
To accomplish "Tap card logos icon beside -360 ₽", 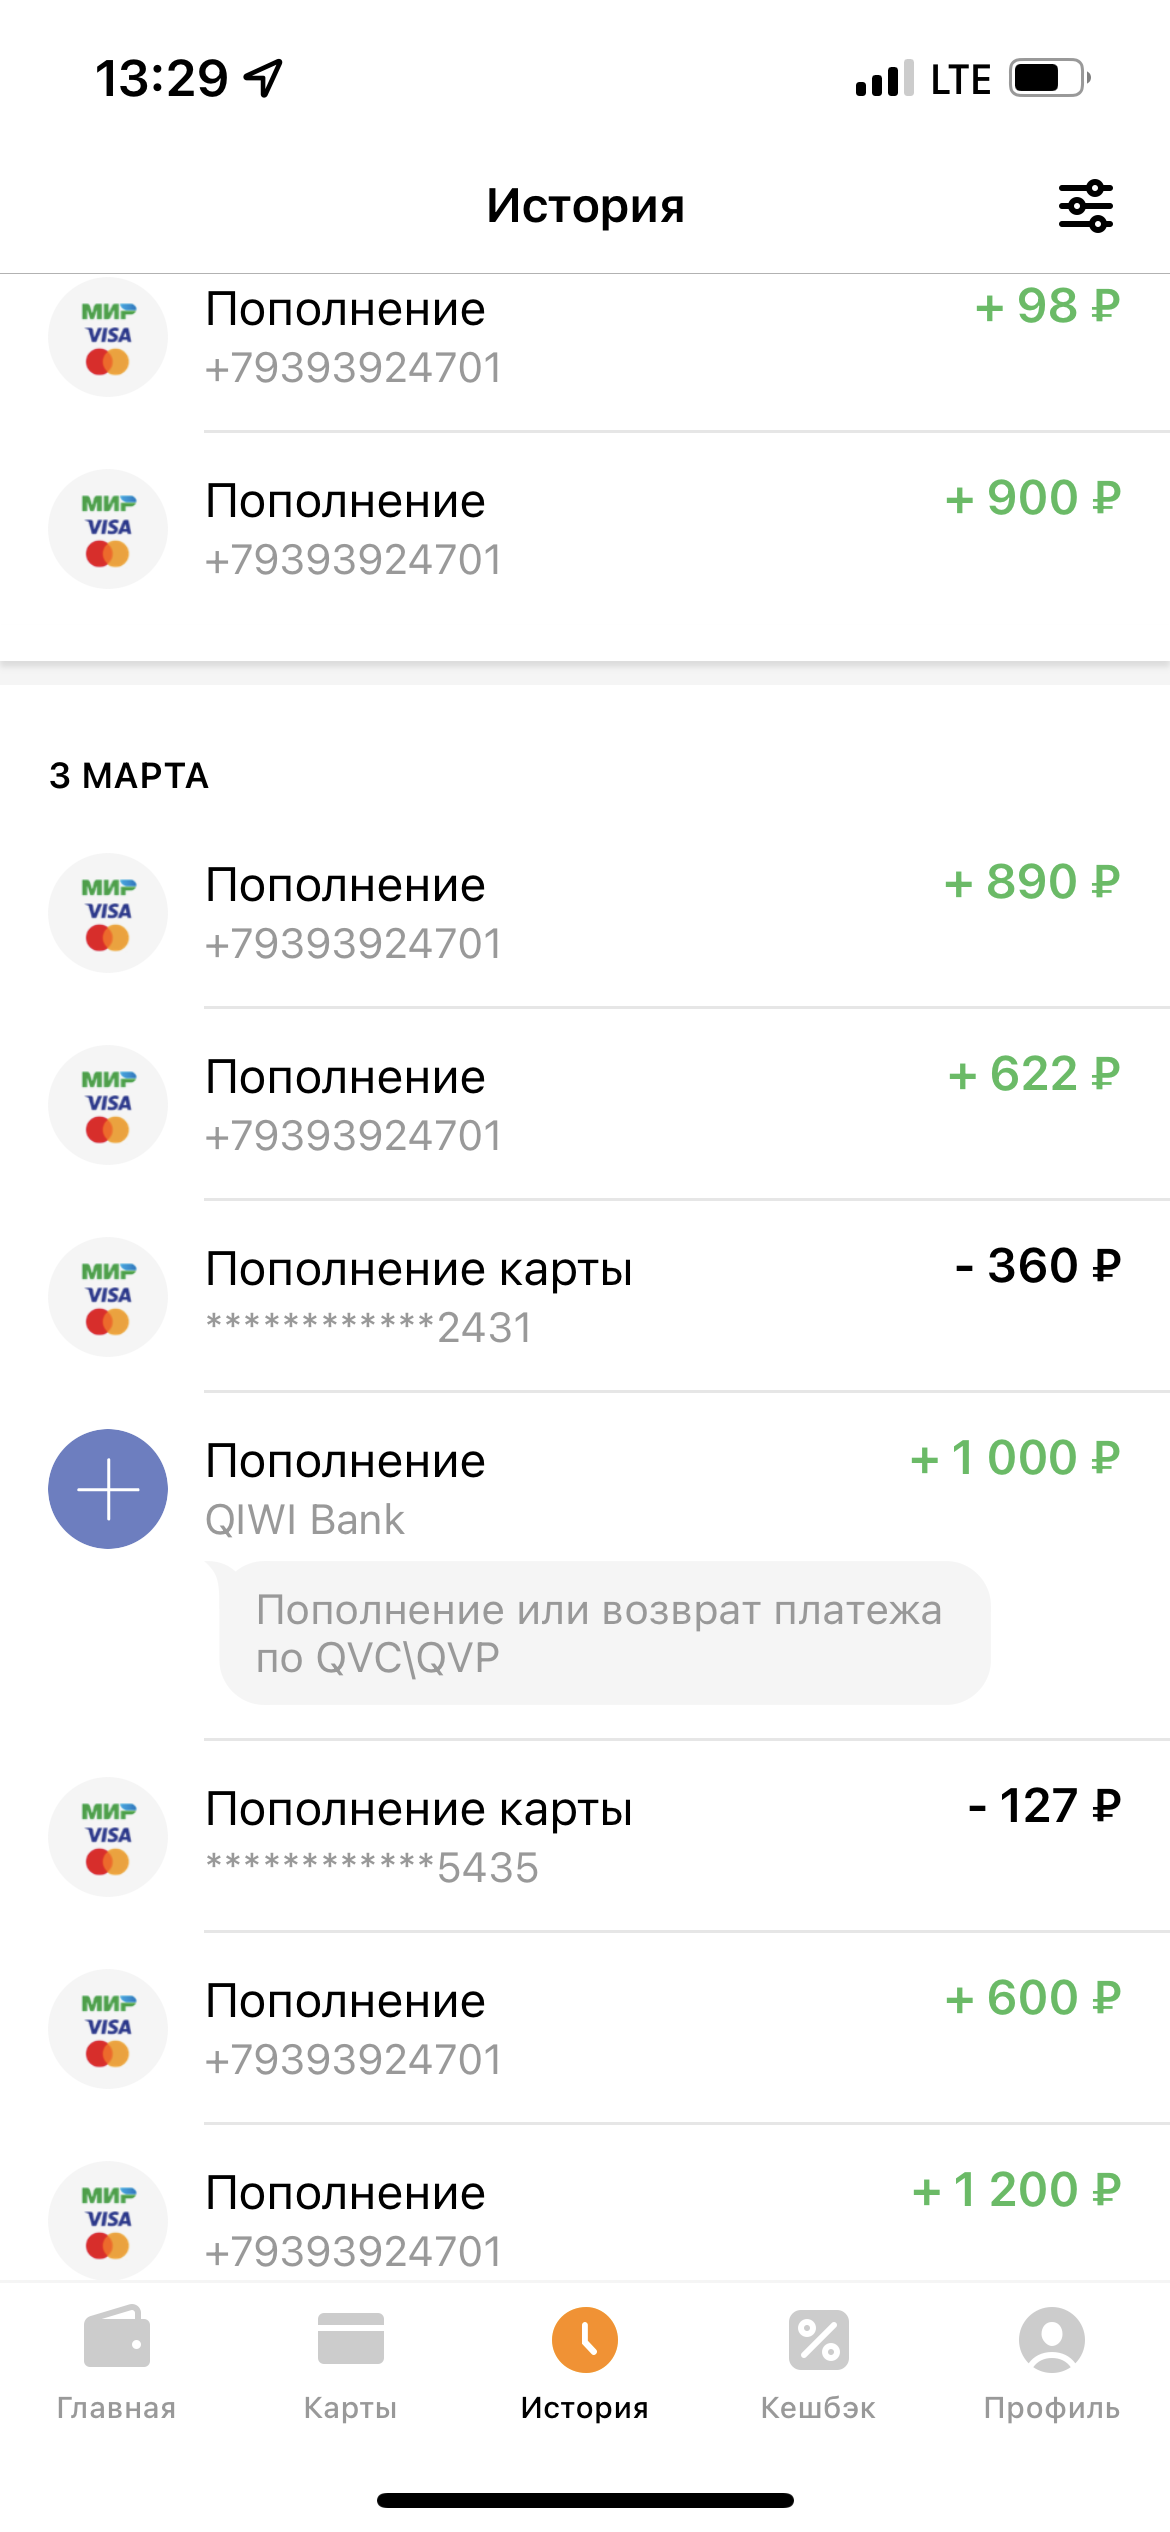I will pyautogui.click(x=108, y=1296).
